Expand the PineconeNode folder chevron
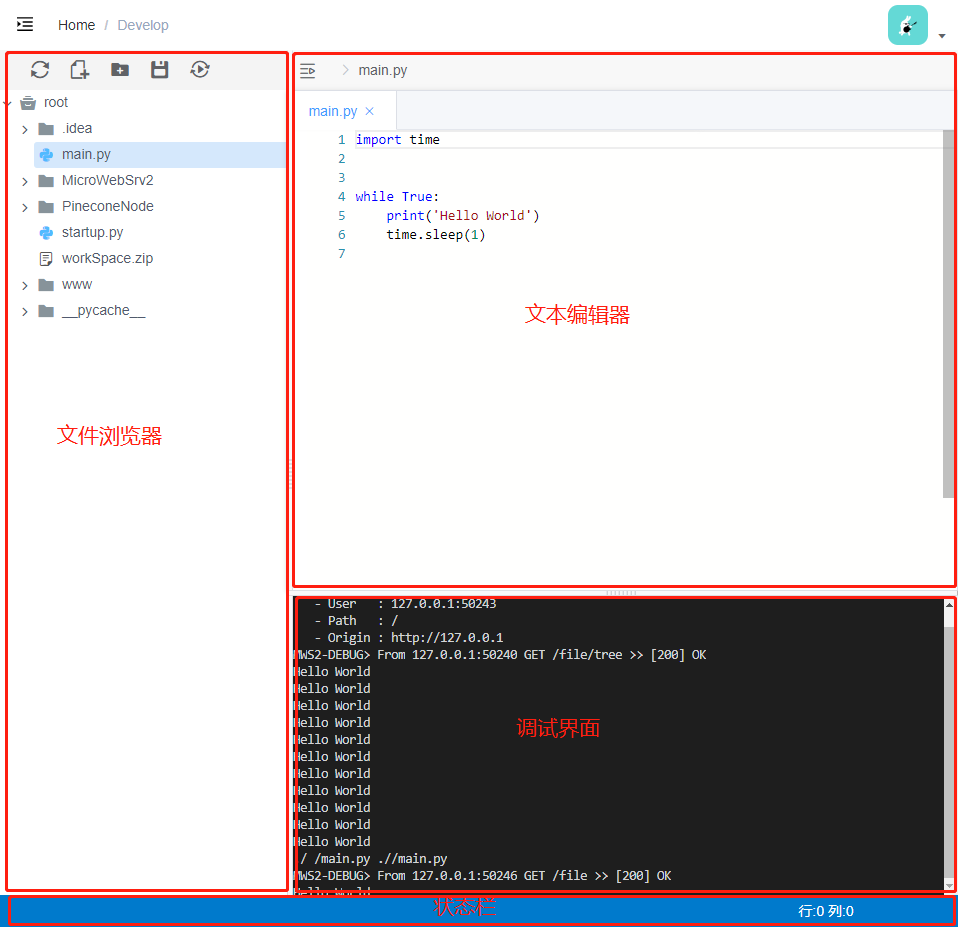The image size is (958, 927). coord(24,207)
